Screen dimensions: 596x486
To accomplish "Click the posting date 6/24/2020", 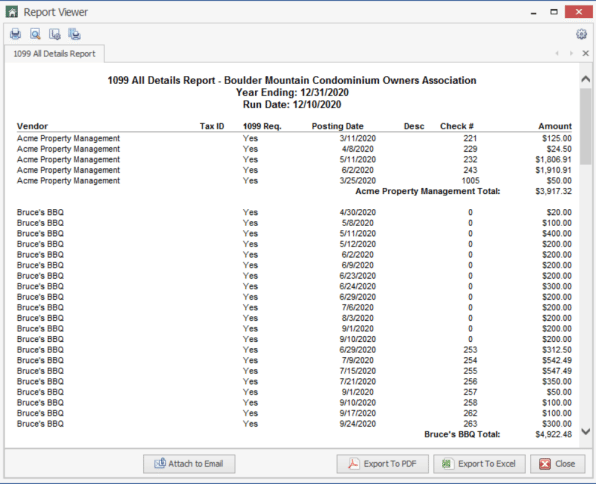I will point(357,287).
